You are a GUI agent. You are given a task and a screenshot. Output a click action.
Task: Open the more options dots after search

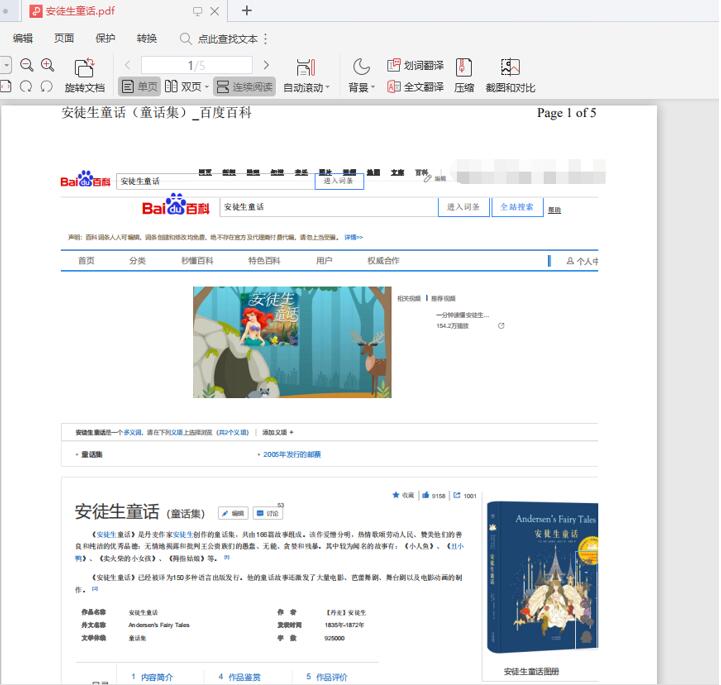265,39
